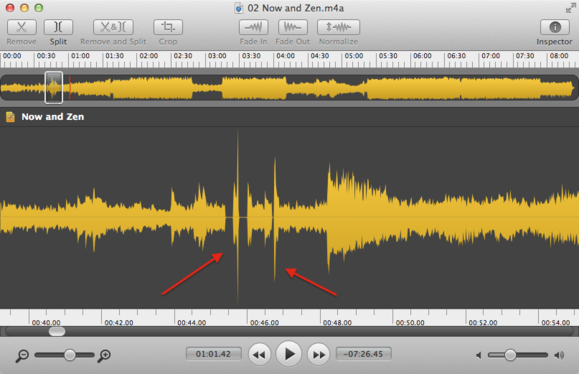Click the zoom out magnifier icon
This screenshot has height=374, width=579.
coord(22,356)
